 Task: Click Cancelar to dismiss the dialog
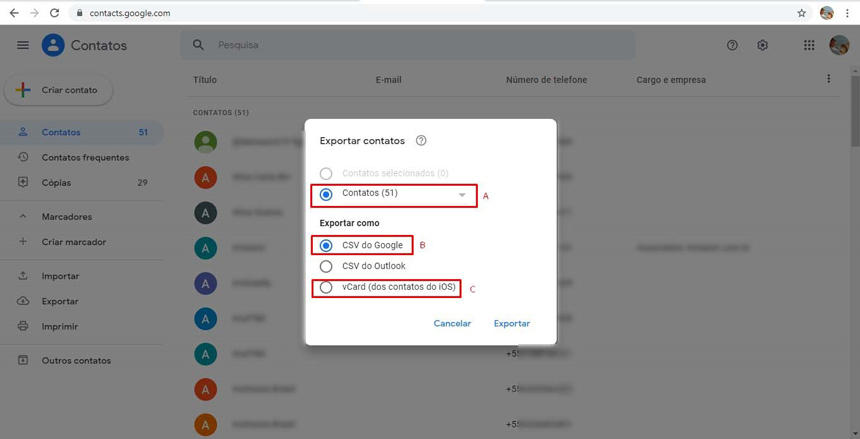pyautogui.click(x=452, y=324)
